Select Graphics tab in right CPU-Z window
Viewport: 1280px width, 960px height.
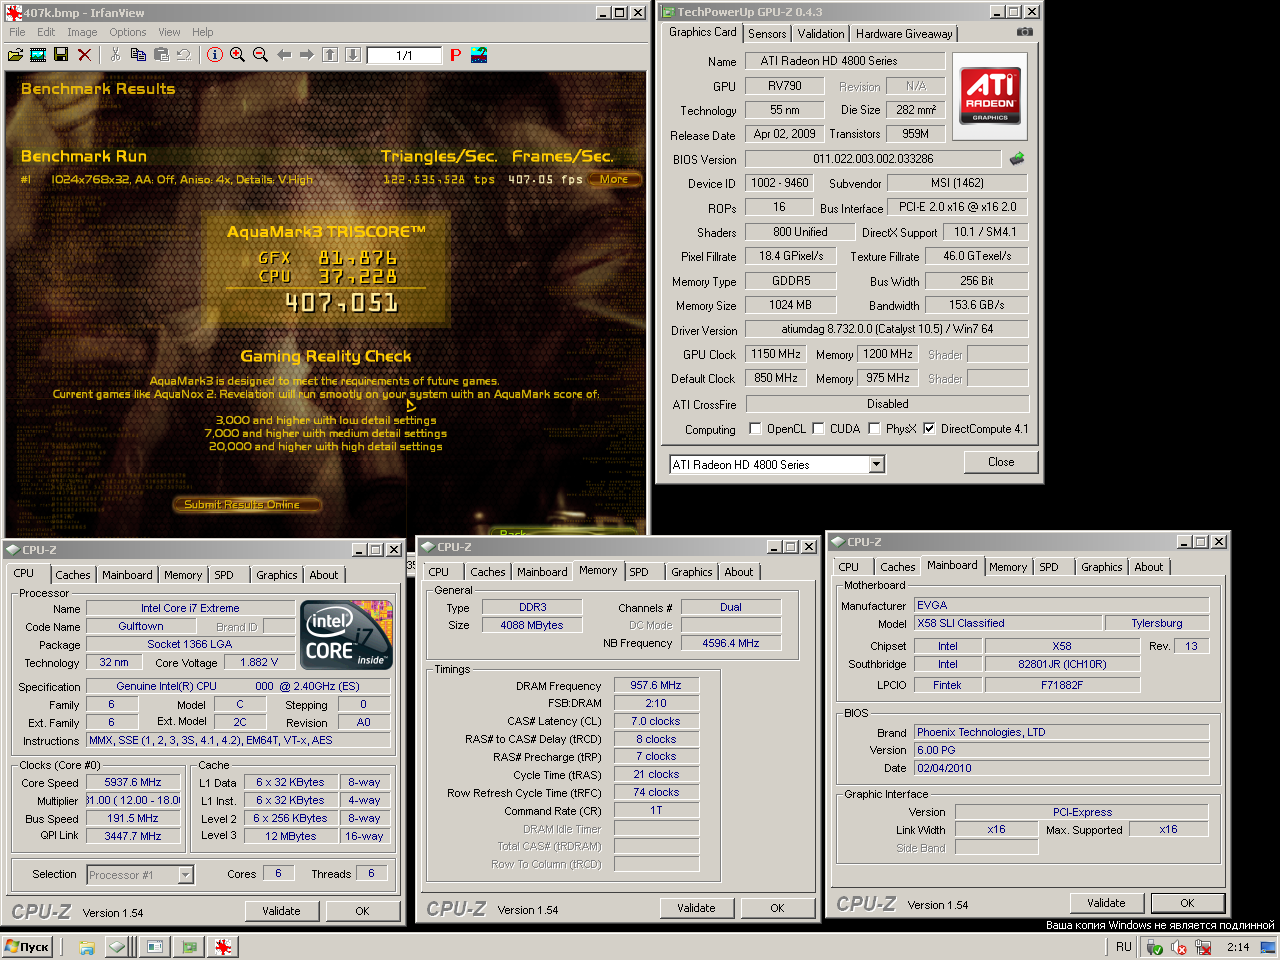tap(1102, 567)
